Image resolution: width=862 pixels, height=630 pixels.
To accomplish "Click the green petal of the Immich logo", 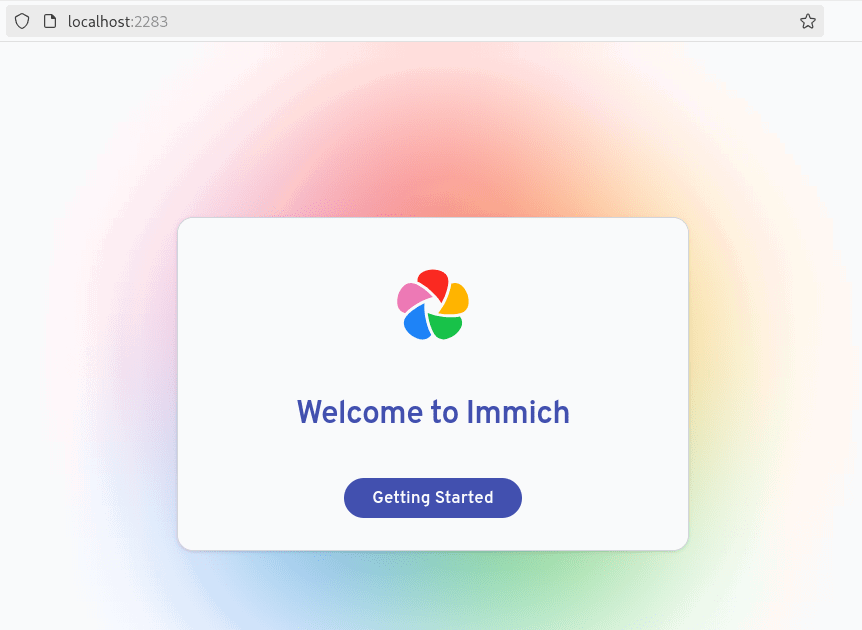I will (446, 326).
